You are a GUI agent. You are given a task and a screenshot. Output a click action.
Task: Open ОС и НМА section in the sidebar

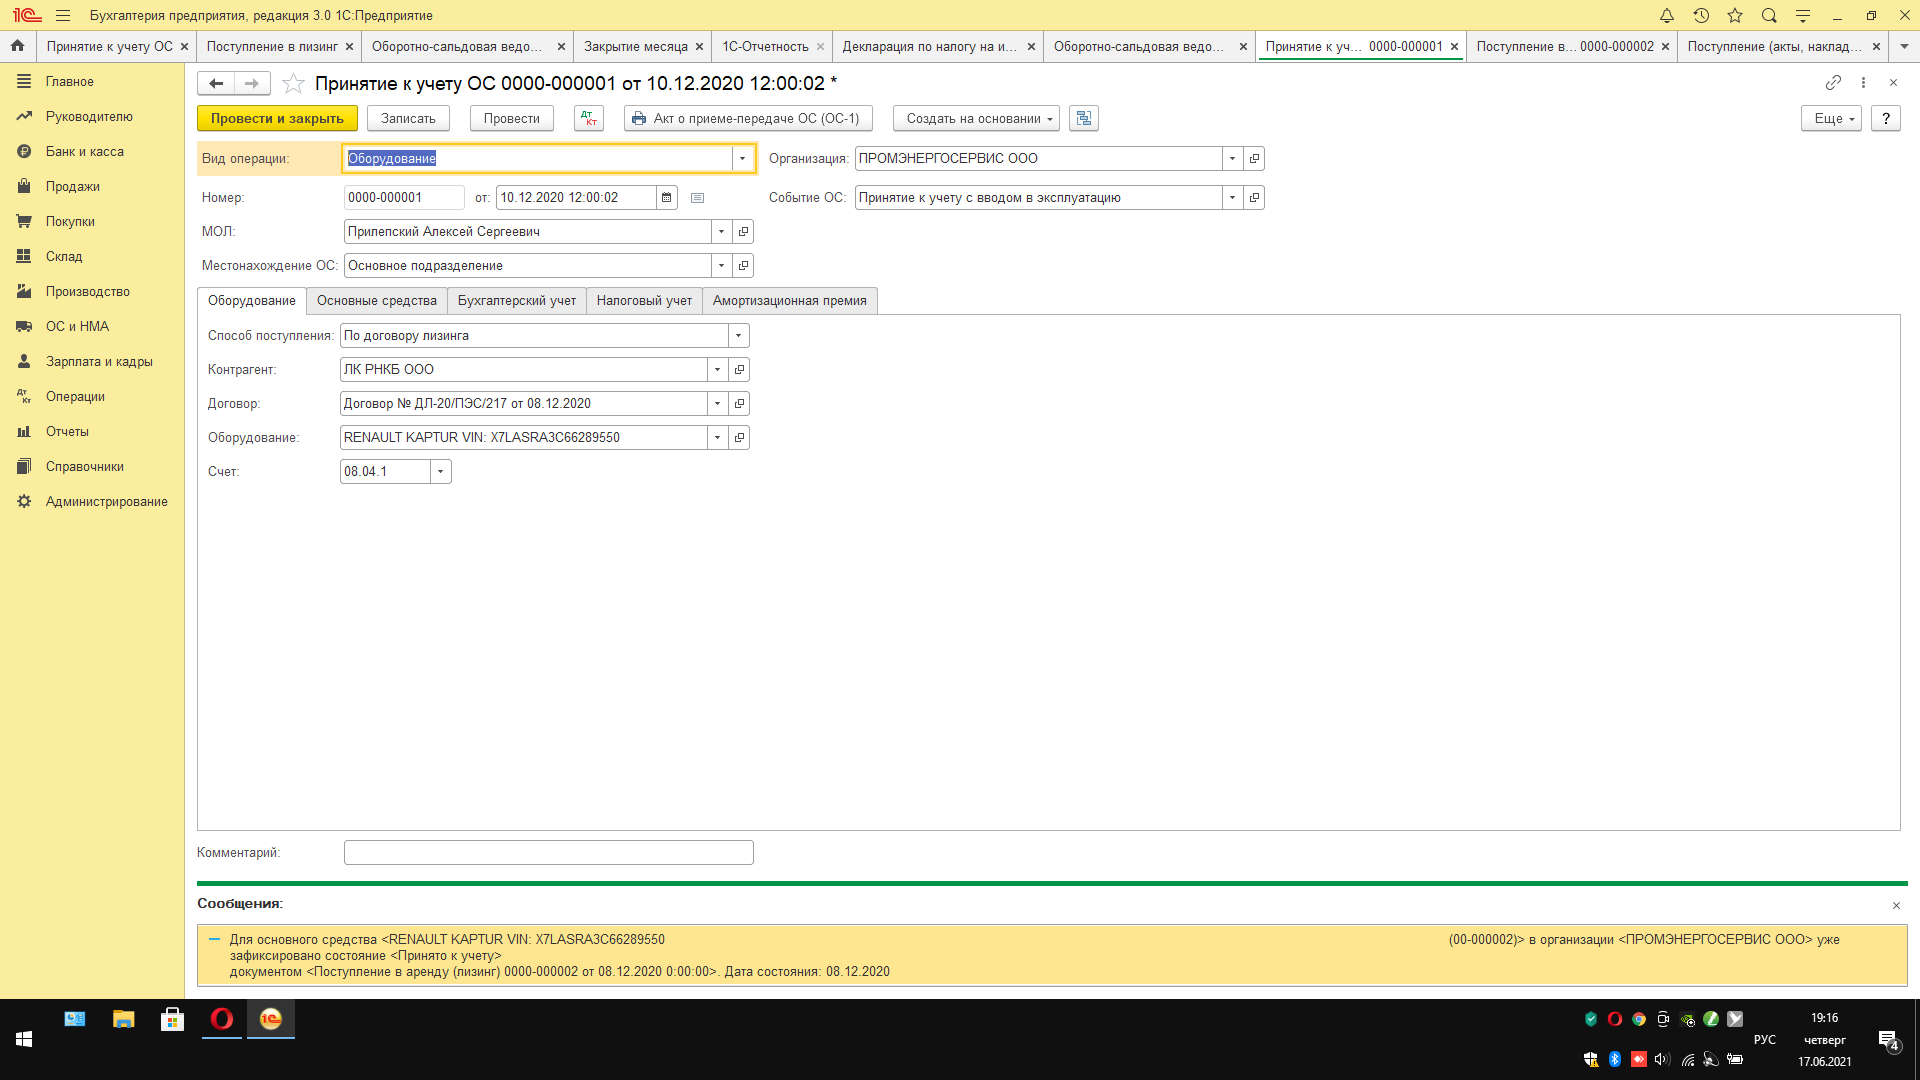point(77,327)
